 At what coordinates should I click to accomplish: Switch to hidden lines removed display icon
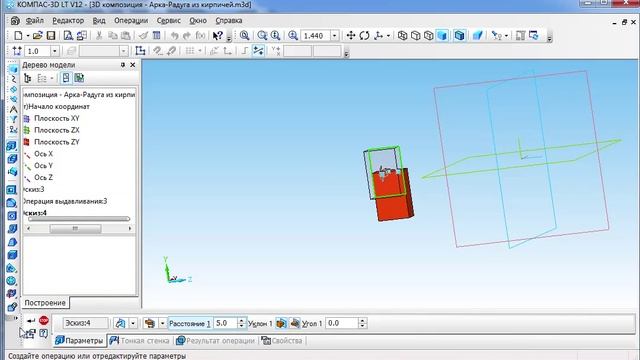point(416,36)
